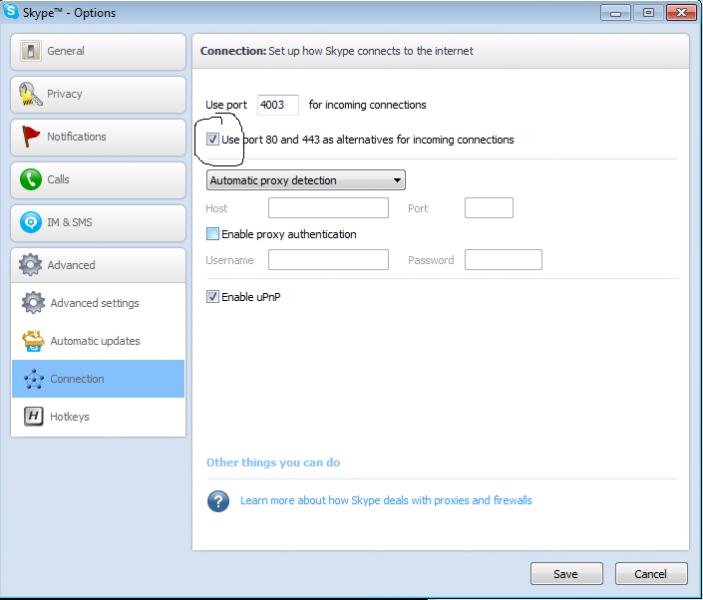Click the Notifications red flag icon
This screenshot has height=600, width=703.
(x=30, y=137)
